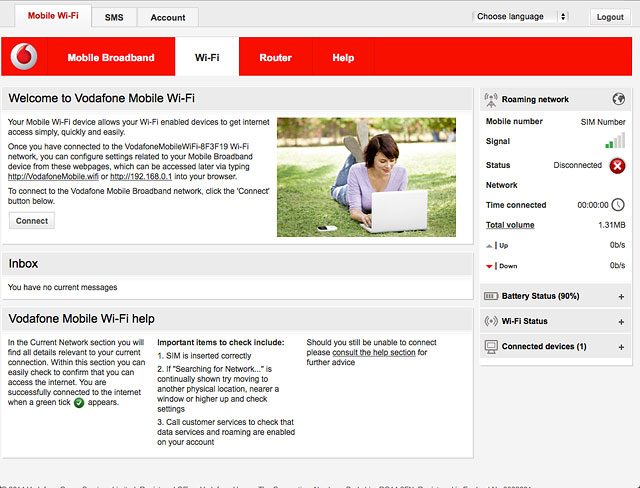Viewport: 640px width, 488px height.
Task: Open the Choose language dropdown
Action: click(x=520, y=17)
